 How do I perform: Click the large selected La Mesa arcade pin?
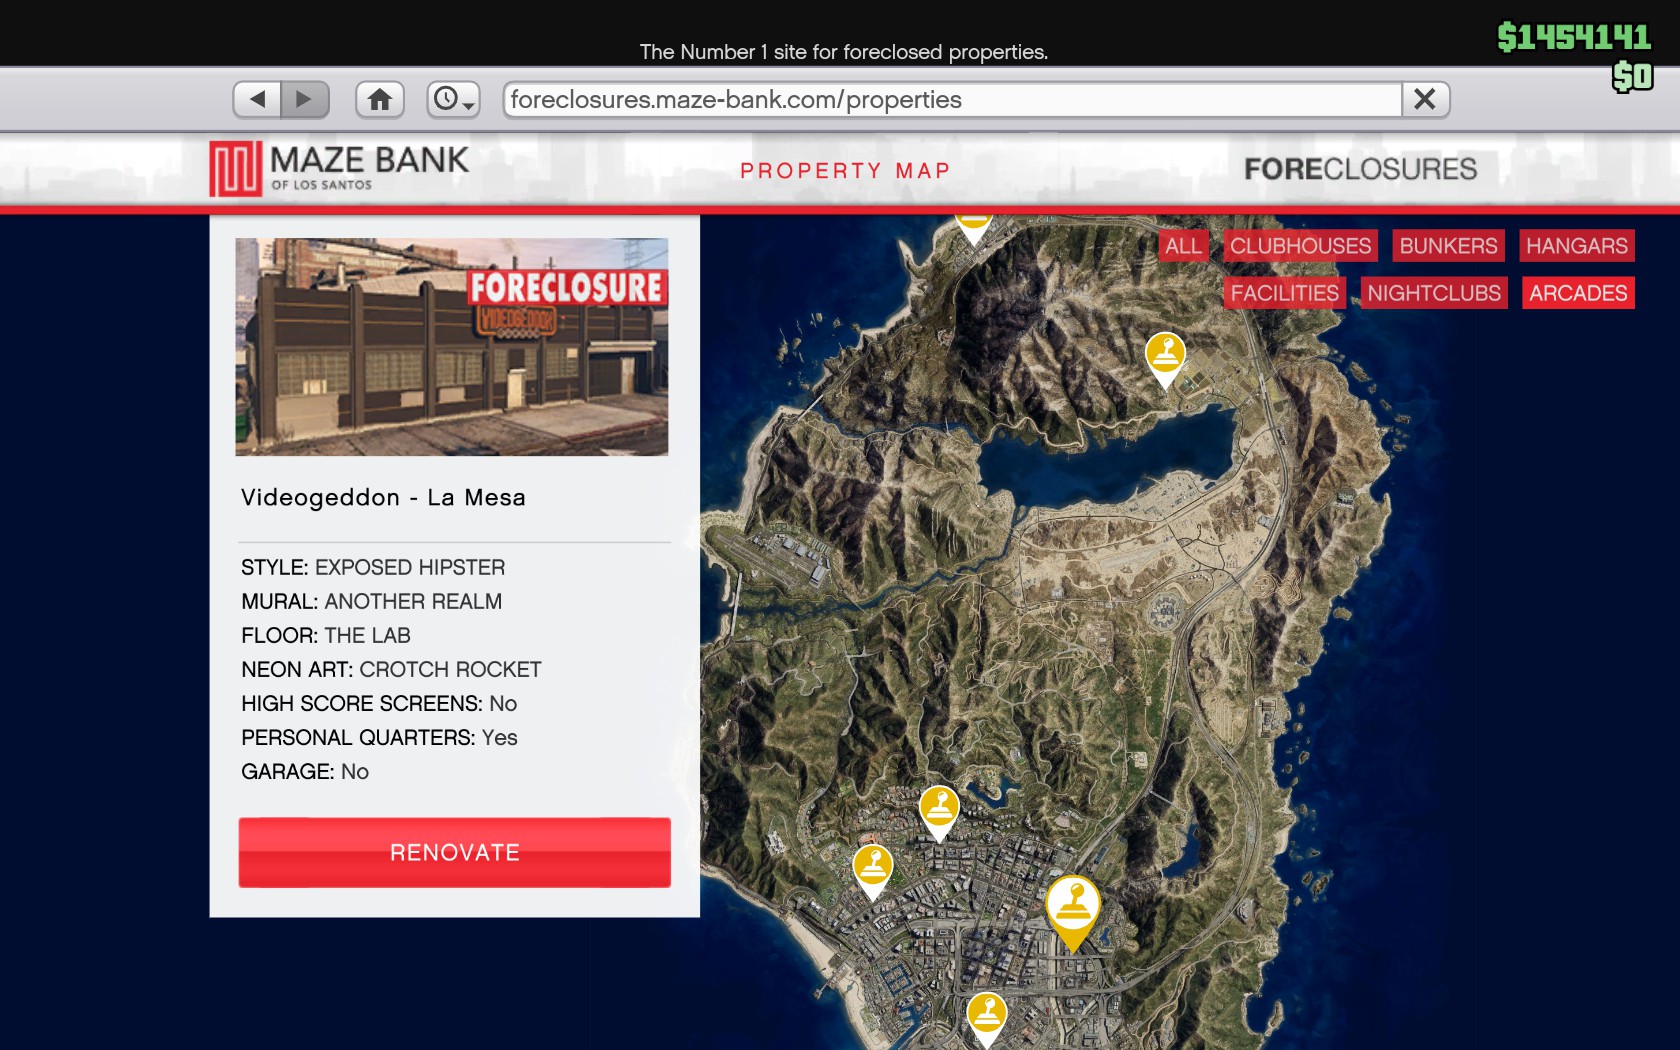pos(1072,910)
